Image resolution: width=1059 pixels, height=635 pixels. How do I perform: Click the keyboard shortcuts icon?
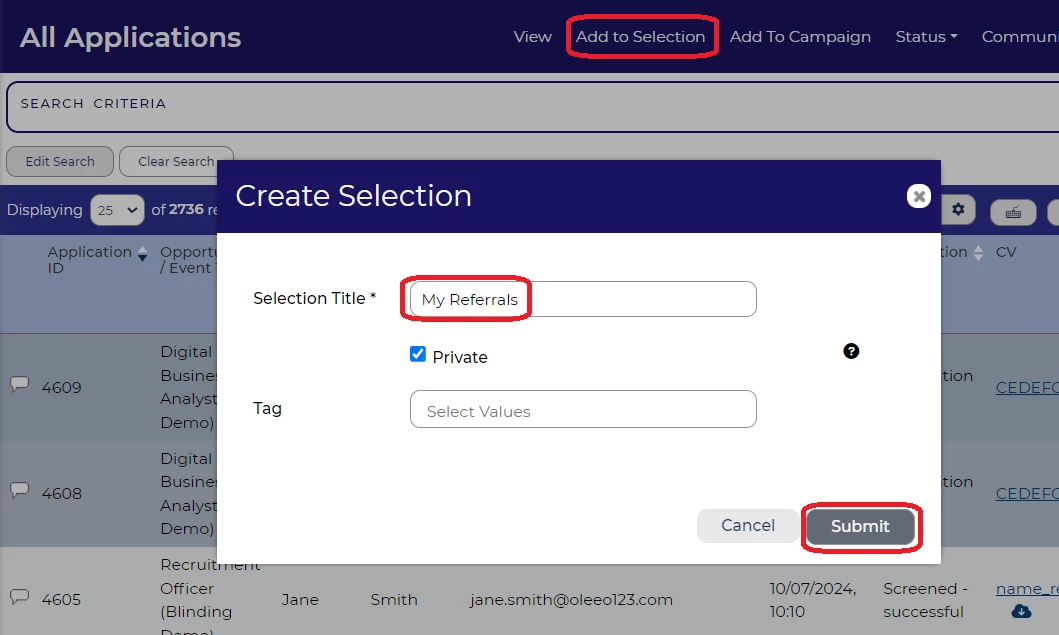(1013, 212)
